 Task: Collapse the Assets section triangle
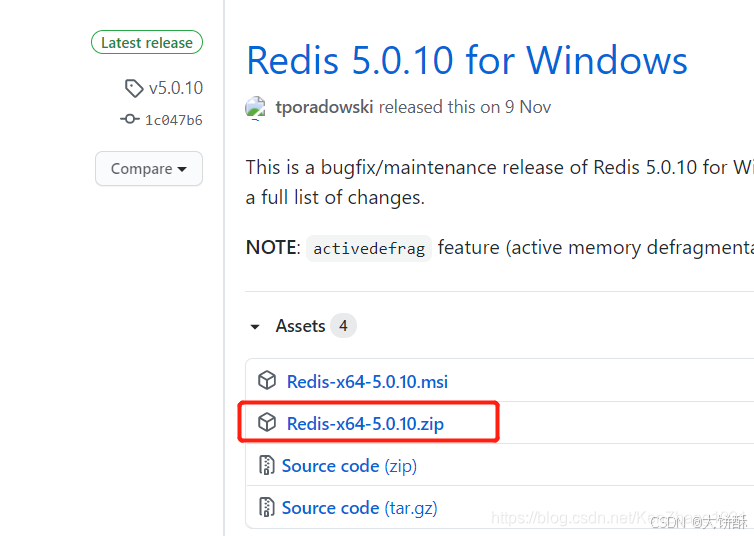255,327
